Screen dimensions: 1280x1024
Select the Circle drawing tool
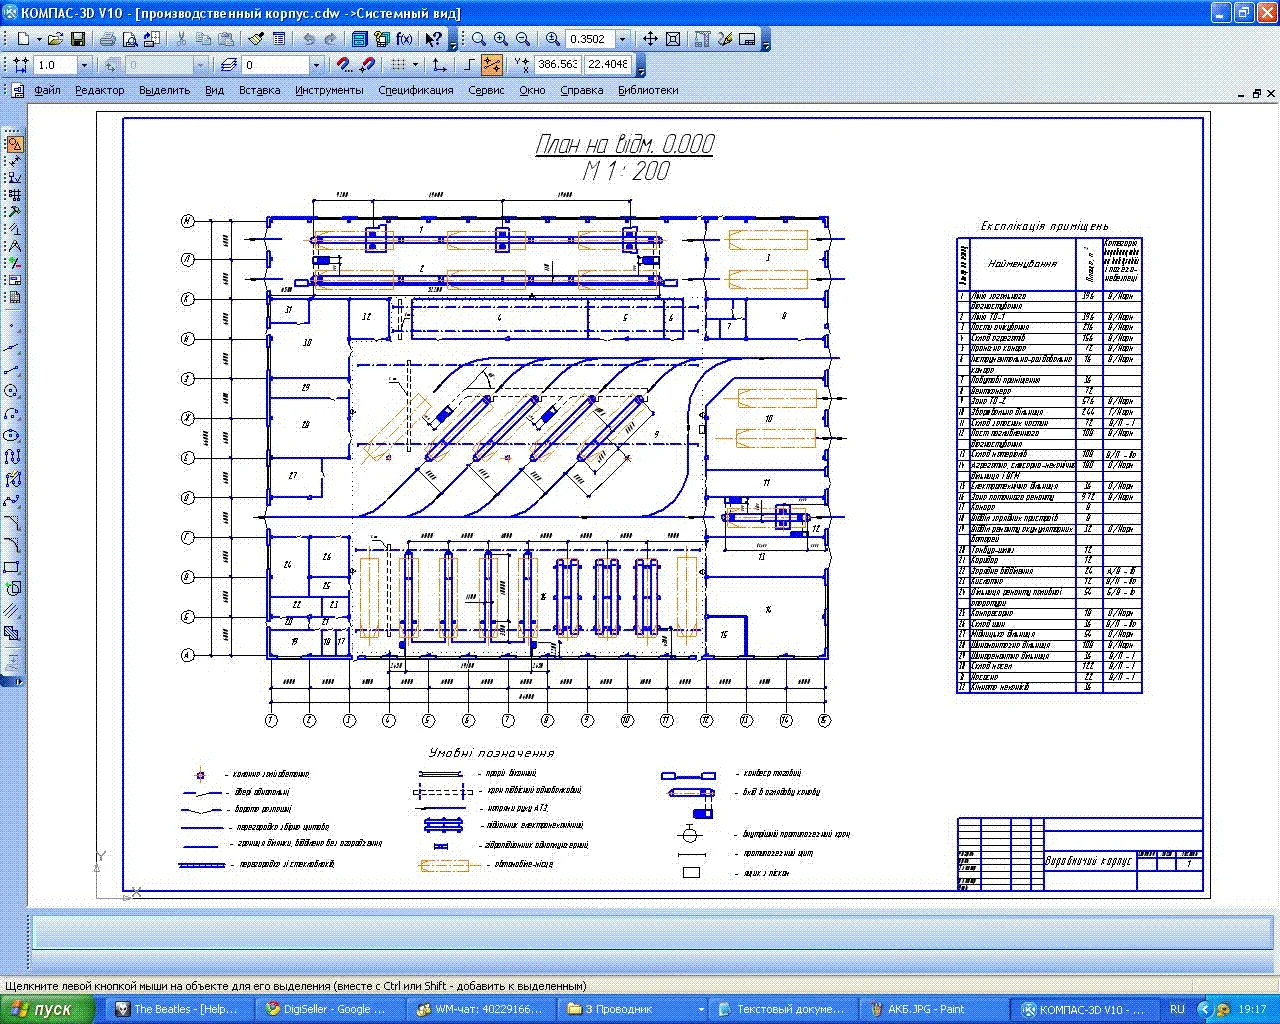(12, 391)
